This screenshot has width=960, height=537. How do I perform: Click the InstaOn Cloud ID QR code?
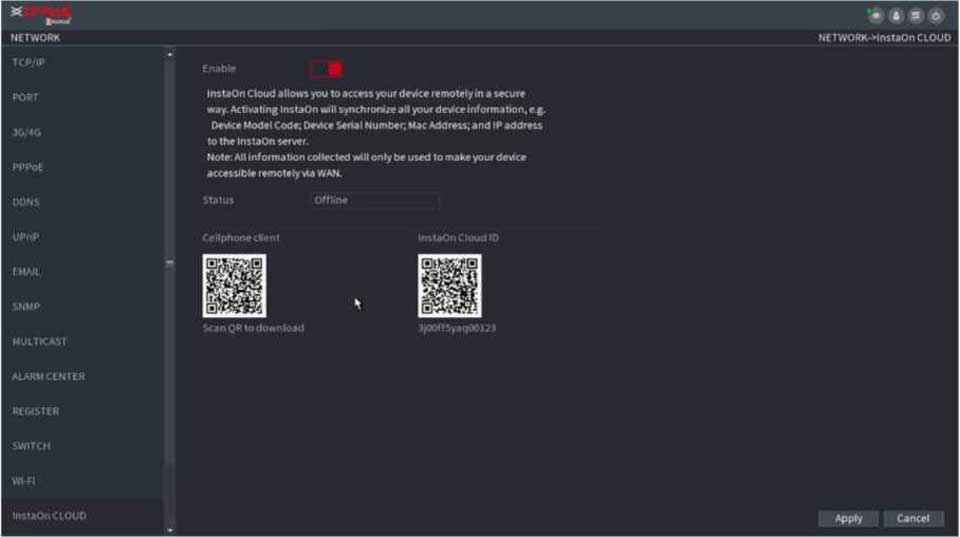[x=449, y=286]
